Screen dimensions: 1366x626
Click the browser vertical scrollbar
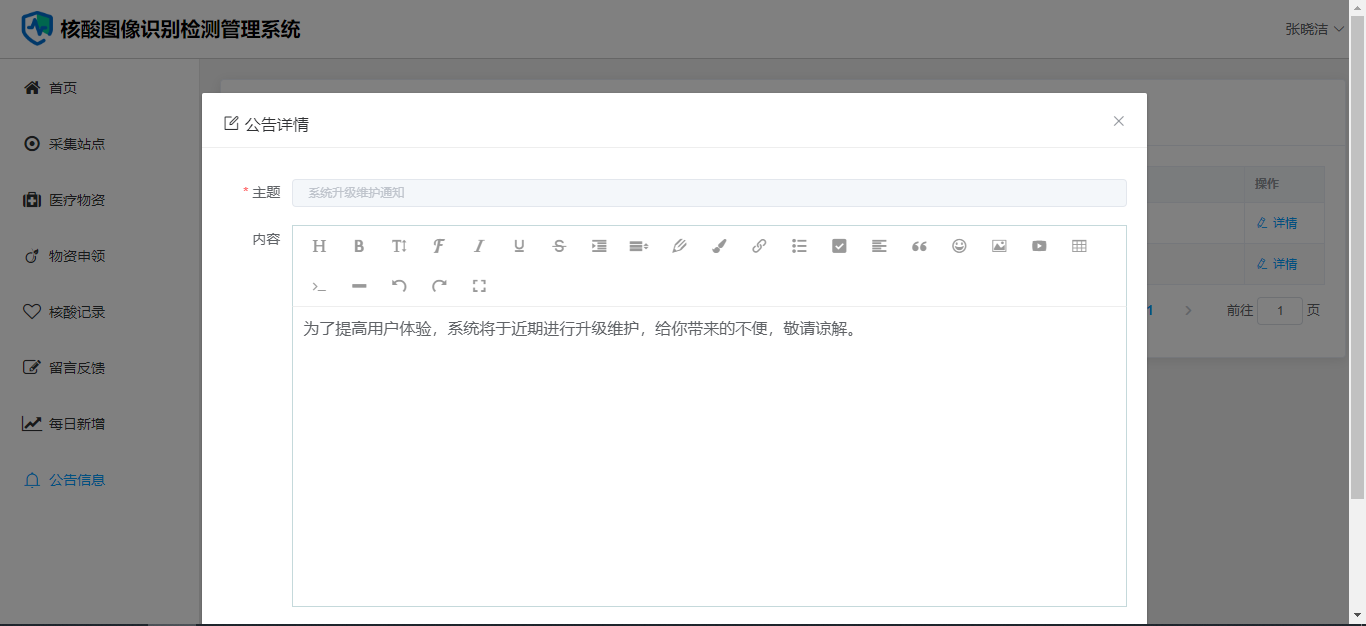1357,256
